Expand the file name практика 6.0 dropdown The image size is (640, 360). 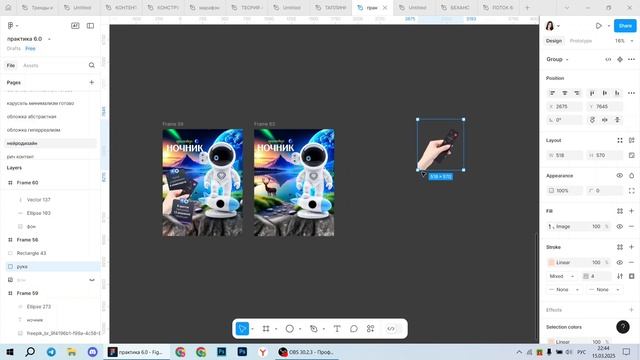[x=49, y=39]
